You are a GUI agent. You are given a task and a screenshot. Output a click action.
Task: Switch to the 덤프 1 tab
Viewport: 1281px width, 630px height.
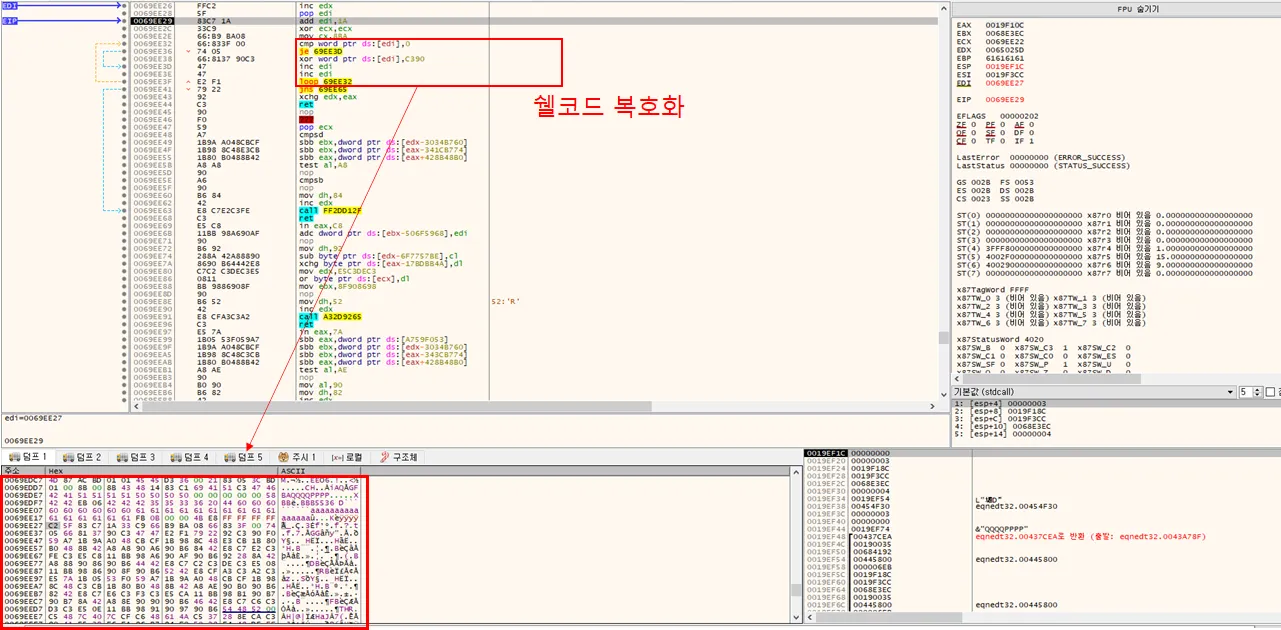click(28, 457)
